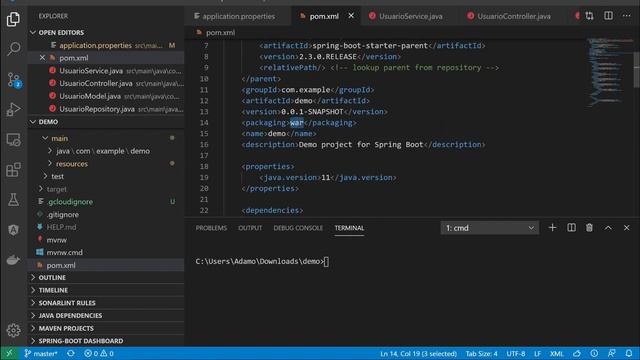Close pom.xml tab with X
The height and width of the screenshot is (360, 640).
351,16
